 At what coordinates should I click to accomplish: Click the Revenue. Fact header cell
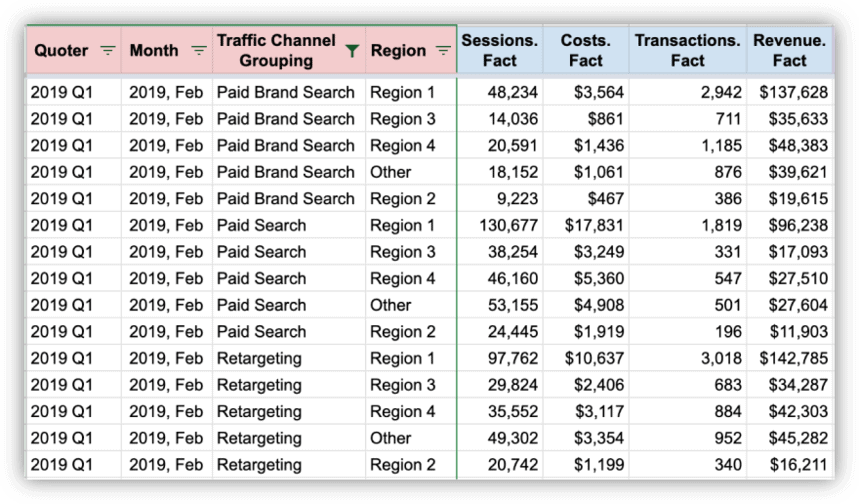point(789,50)
